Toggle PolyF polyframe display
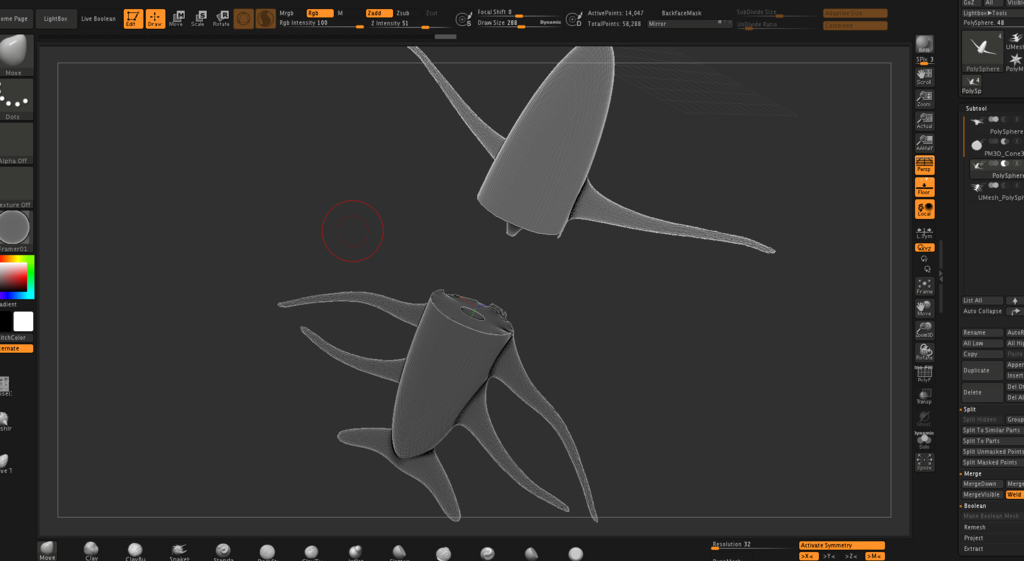Image resolution: width=1024 pixels, height=561 pixels. (924, 374)
